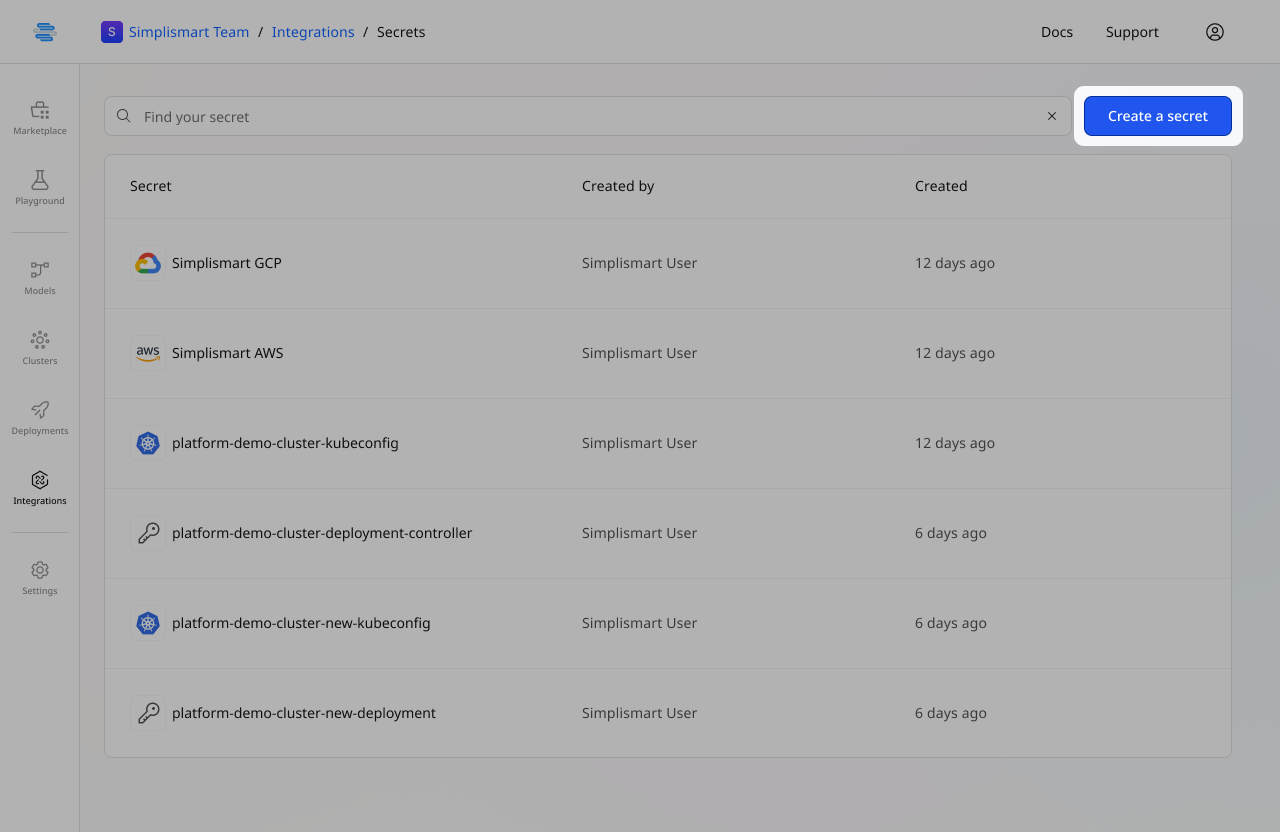Go to Integrations breadcrumb link
This screenshot has height=832, width=1280.
pos(313,32)
